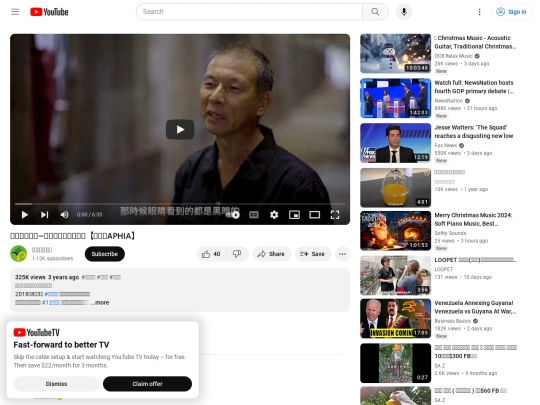Toggle the autoplay switch

pos(233,215)
